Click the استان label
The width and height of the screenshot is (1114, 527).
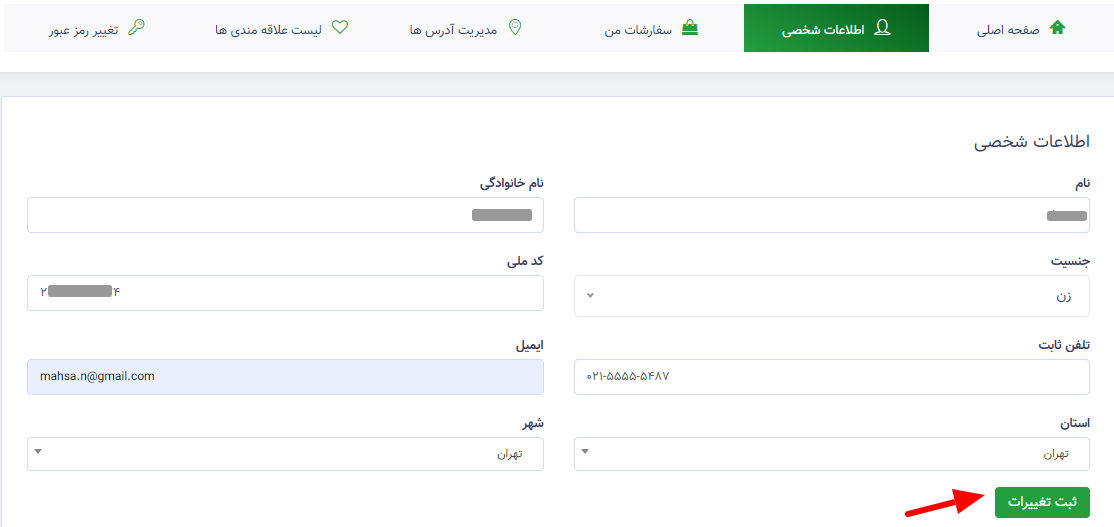(x=1075, y=423)
